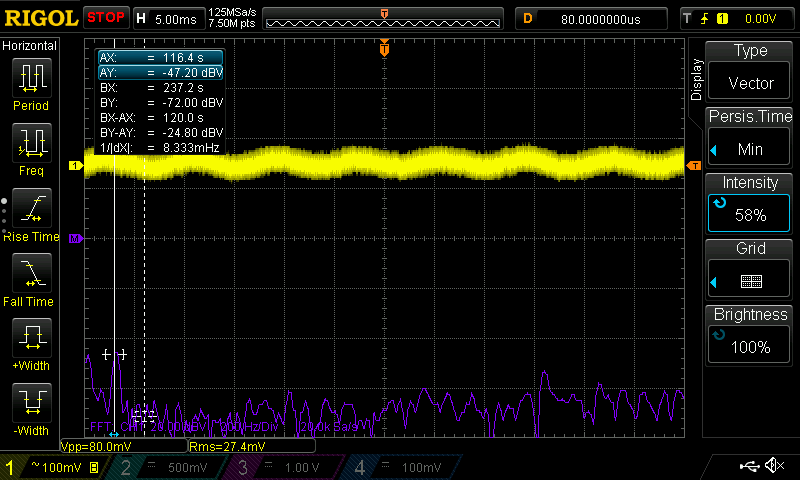The height and width of the screenshot is (480, 800).
Task: Select the Period measurement icon
Action: click(x=31, y=78)
